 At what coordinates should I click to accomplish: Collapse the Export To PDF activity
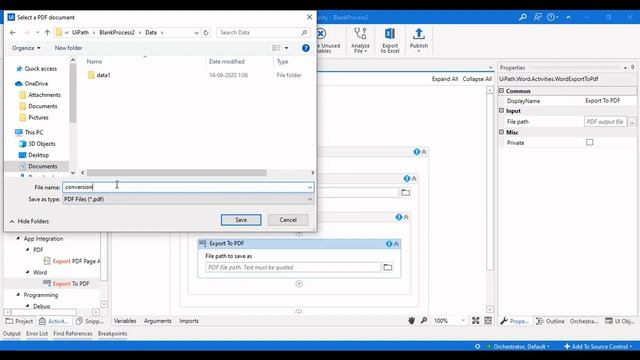[x=396, y=244]
